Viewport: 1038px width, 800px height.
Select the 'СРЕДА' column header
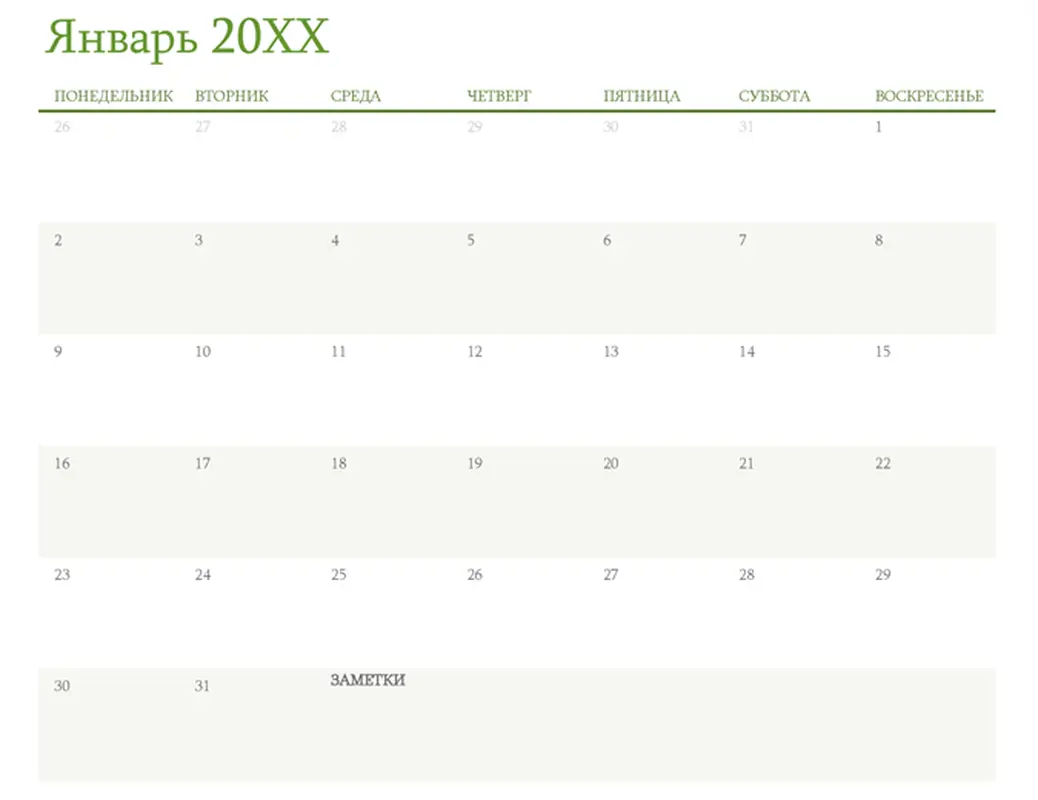pyautogui.click(x=355, y=96)
